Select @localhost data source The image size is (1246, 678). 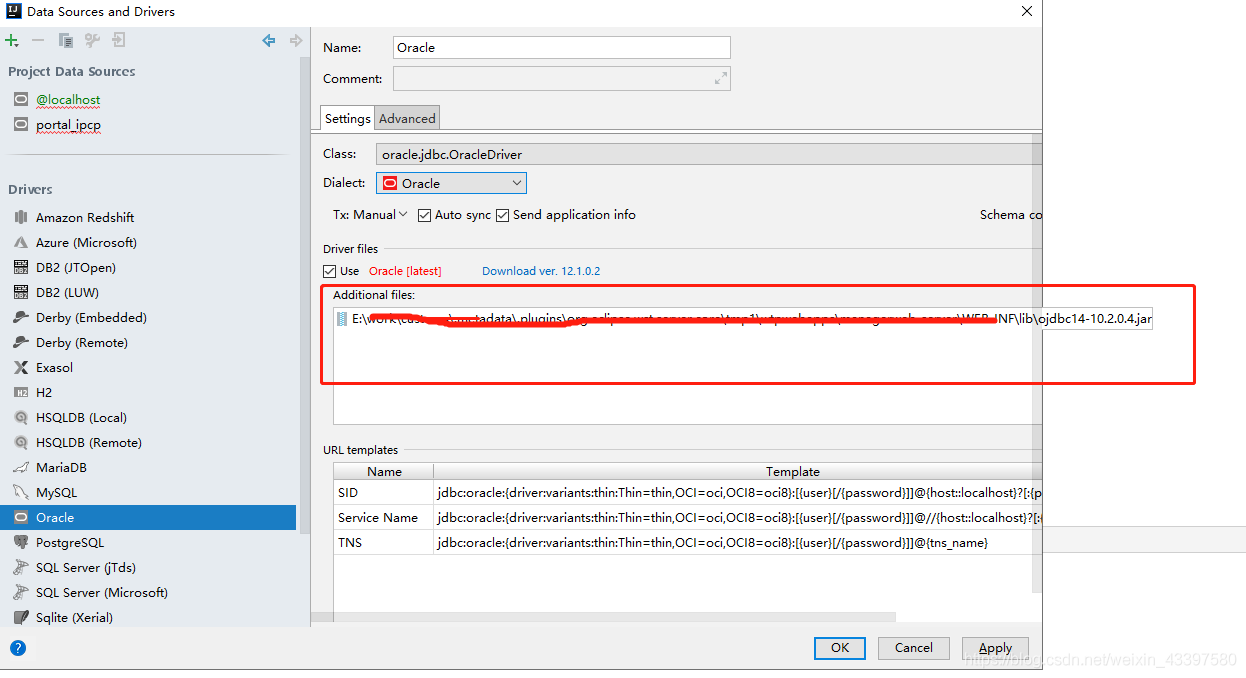(x=68, y=100)
